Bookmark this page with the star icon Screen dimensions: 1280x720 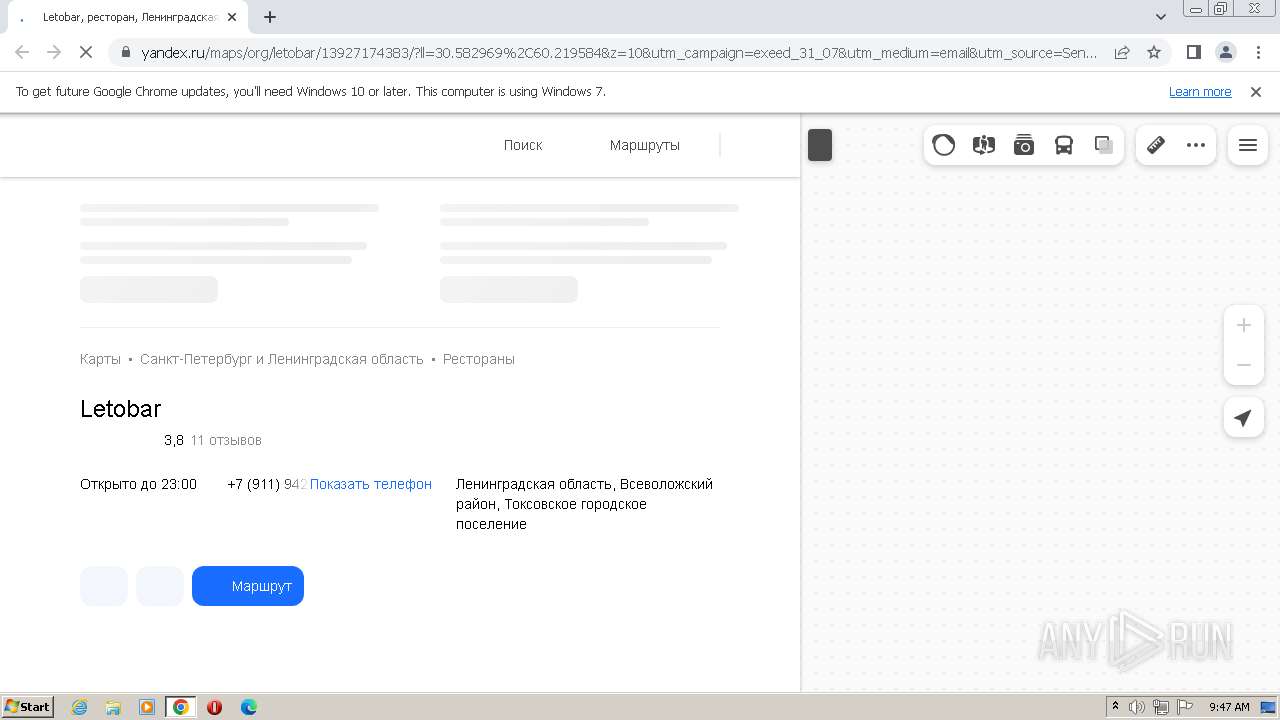tap(1154, 52)
